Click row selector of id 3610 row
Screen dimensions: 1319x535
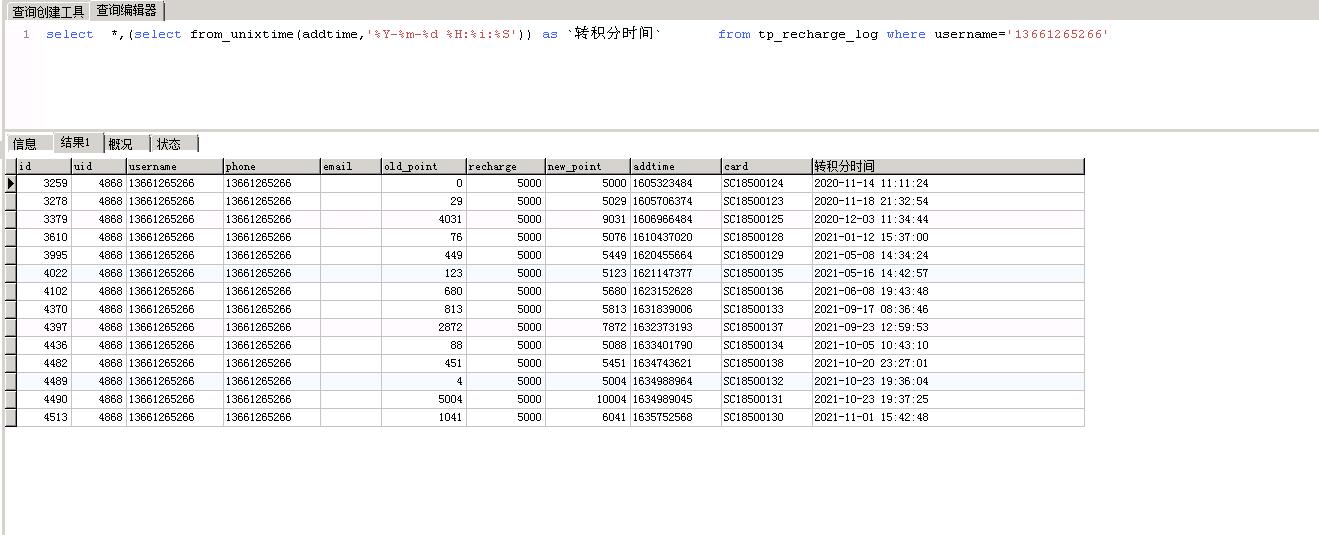tap(11, 238)
